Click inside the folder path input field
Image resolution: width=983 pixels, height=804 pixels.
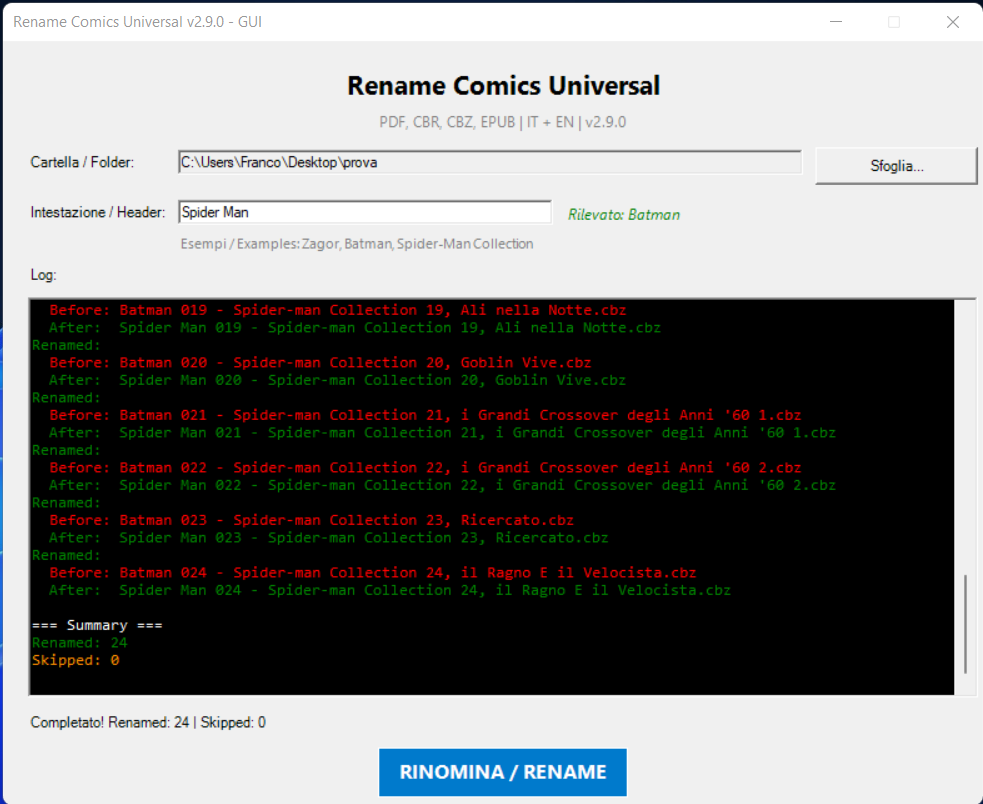click(x=490, y=162)
